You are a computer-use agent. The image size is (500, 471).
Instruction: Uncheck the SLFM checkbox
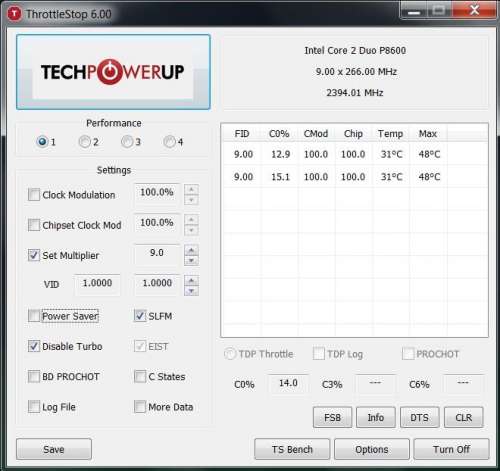pos(140,316)
